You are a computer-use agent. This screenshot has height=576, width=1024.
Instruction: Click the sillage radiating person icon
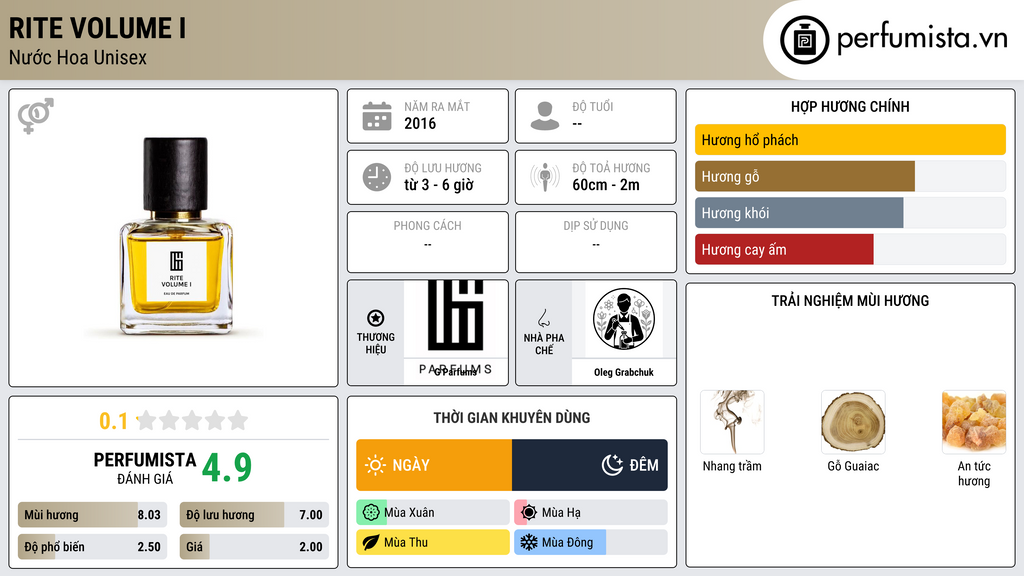(x=545, y=177)
